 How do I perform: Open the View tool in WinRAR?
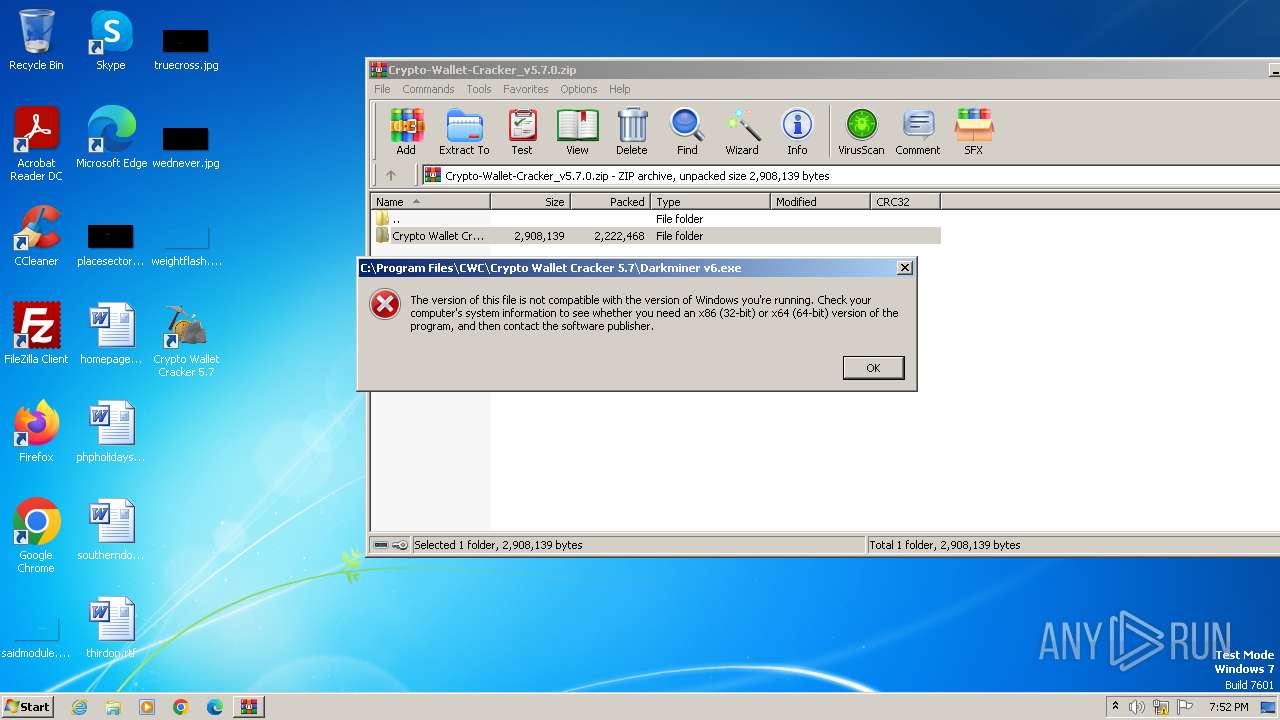tap(577, 132)
